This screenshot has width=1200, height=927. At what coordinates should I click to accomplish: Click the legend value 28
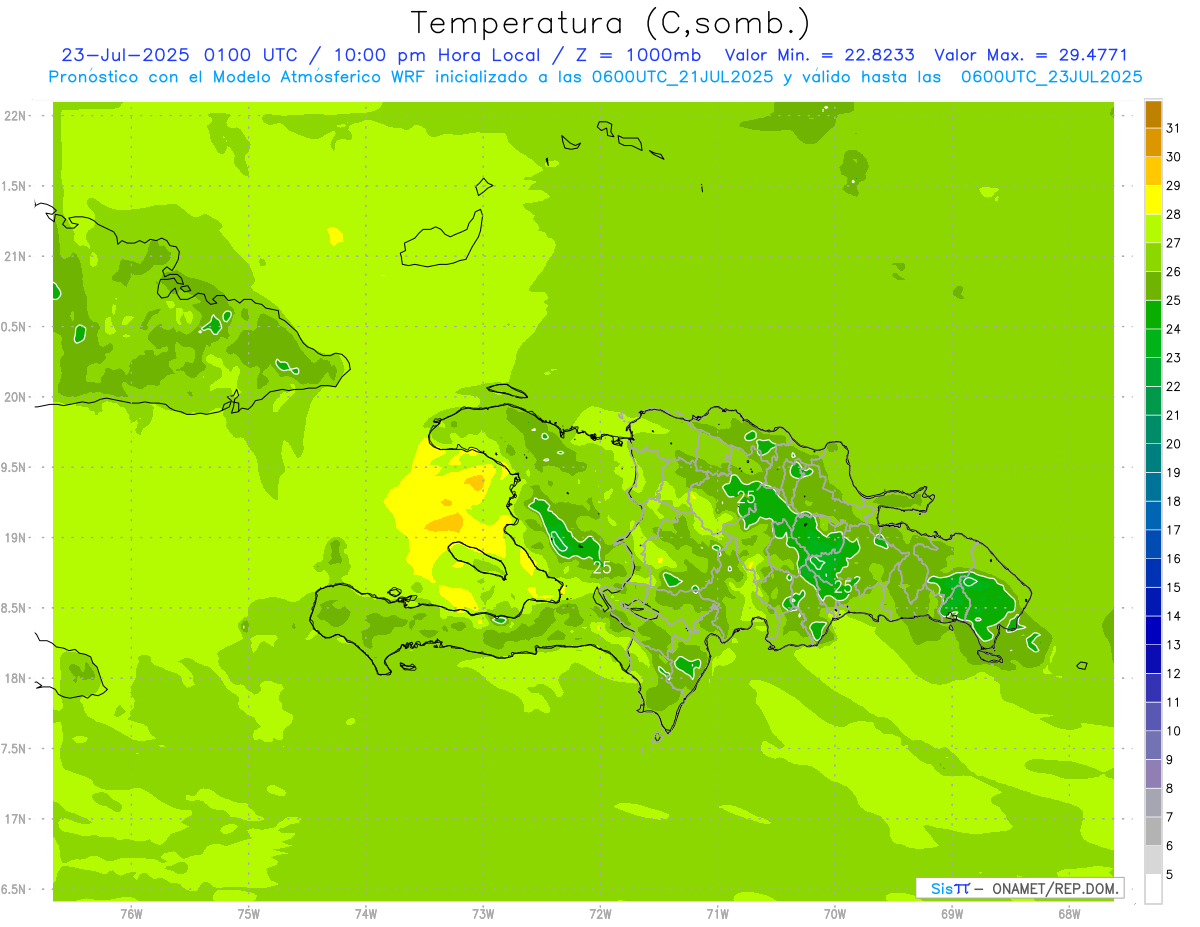point(1173,214)
